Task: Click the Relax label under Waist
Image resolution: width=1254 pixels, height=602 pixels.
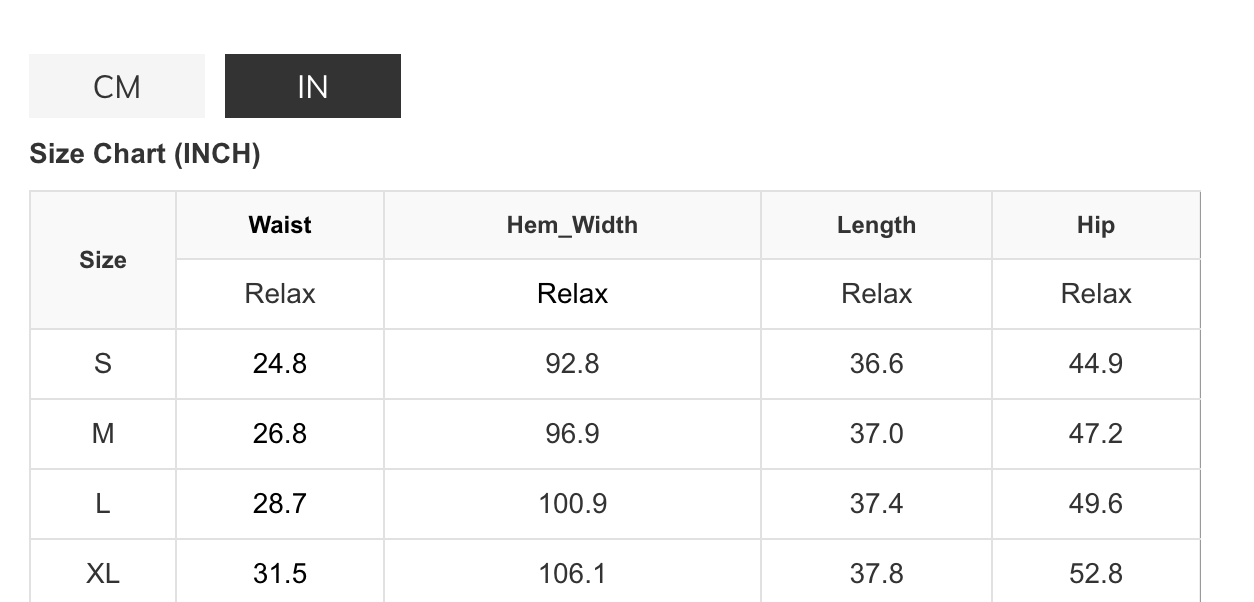Action: [280, 294]
